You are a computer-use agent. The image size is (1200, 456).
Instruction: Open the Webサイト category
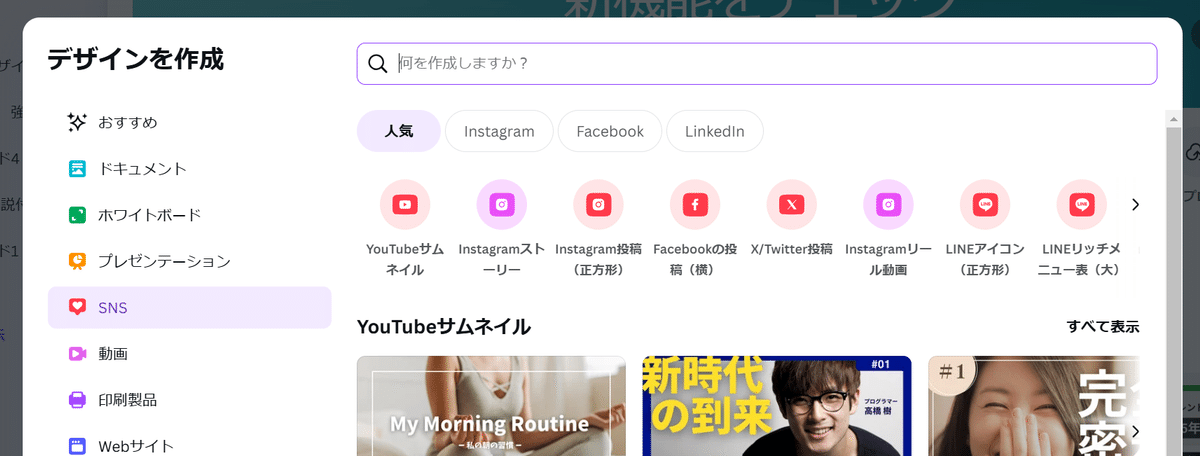coord(189,446)
